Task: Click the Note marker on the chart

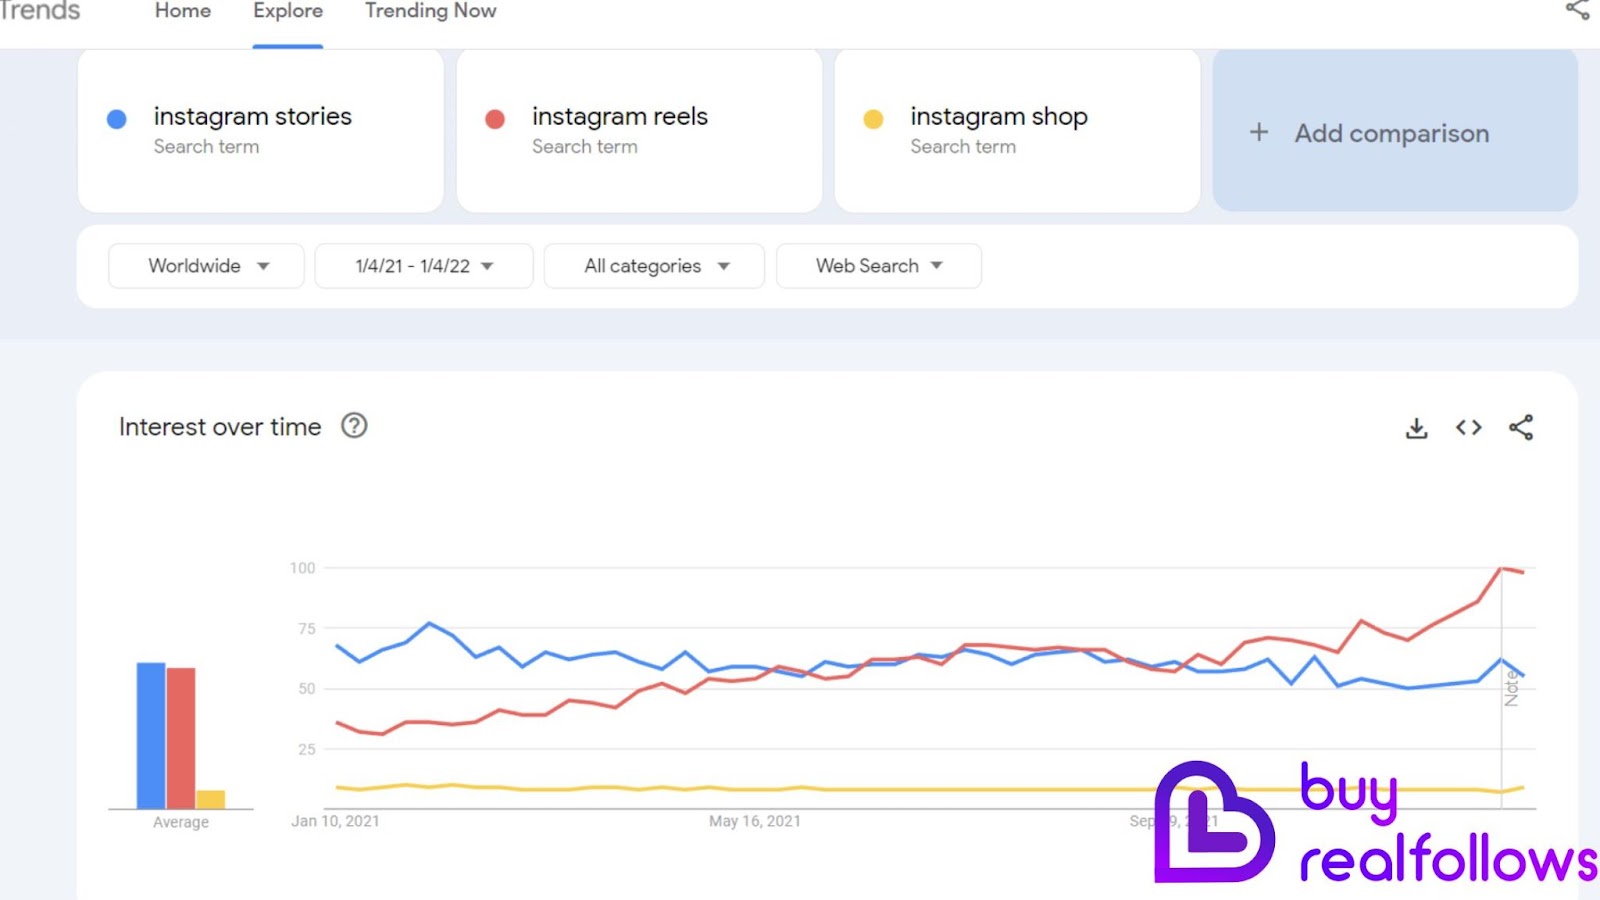Action: click(1511, 689)
